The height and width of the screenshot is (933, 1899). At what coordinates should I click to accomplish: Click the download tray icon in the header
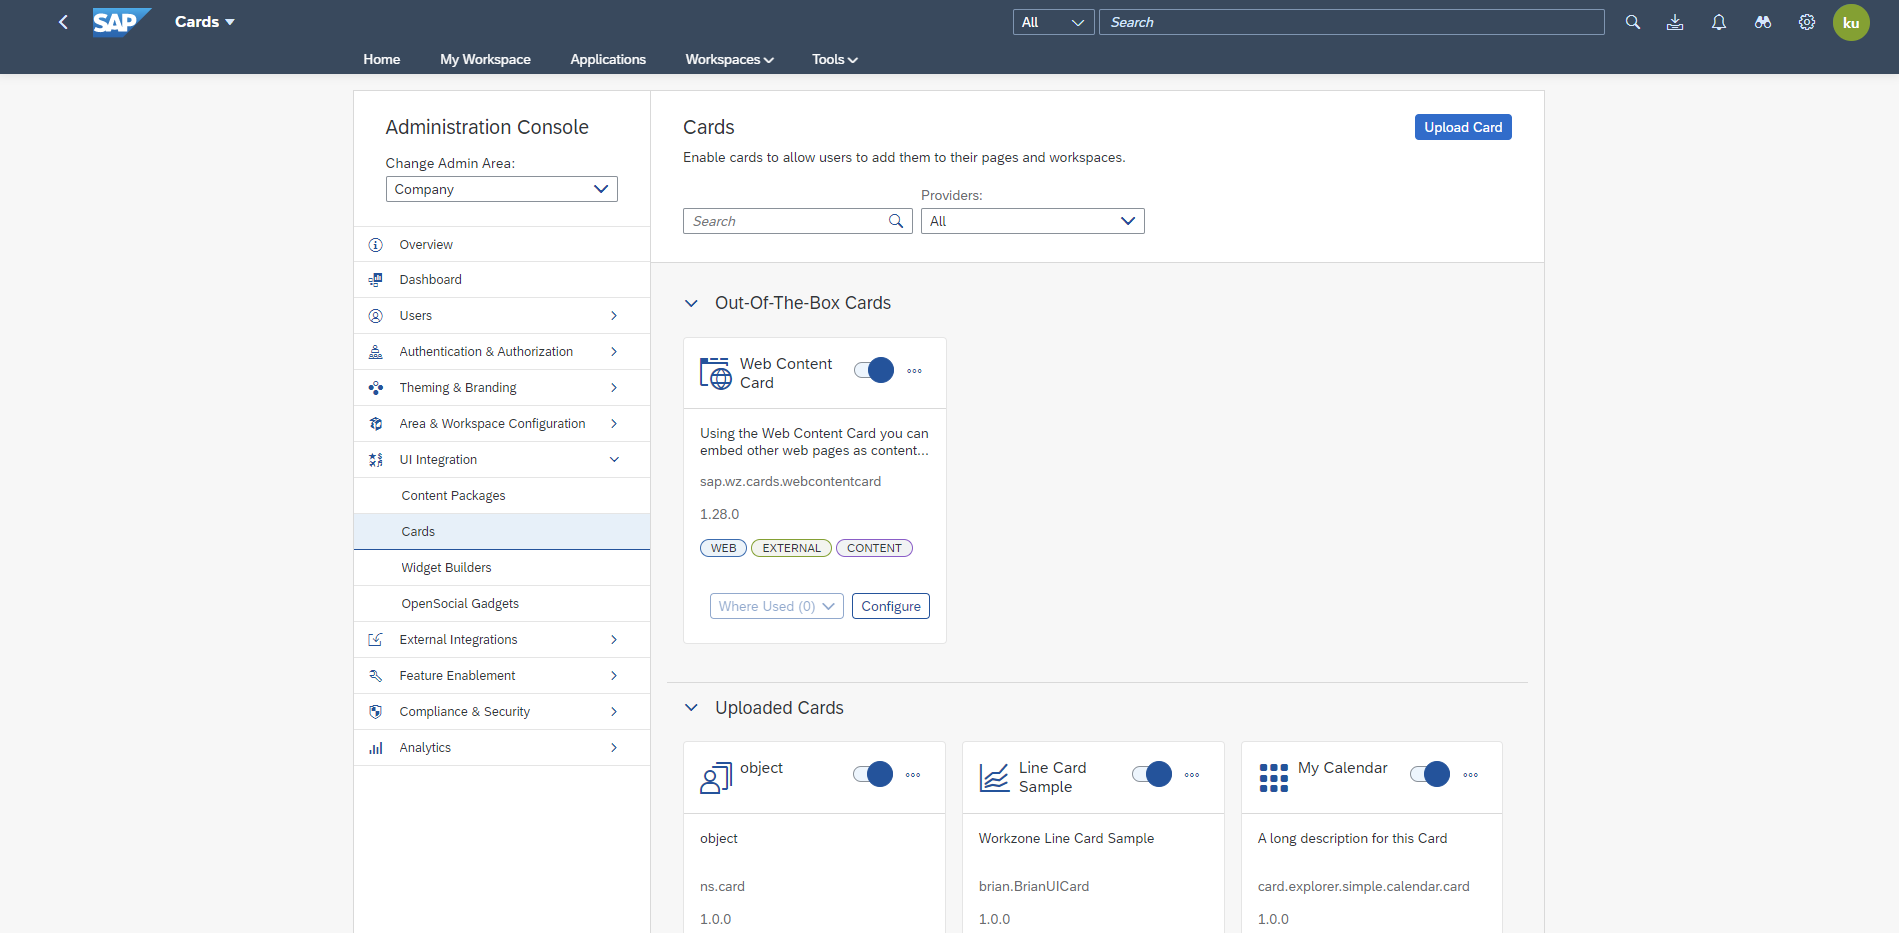[1675, 22]
